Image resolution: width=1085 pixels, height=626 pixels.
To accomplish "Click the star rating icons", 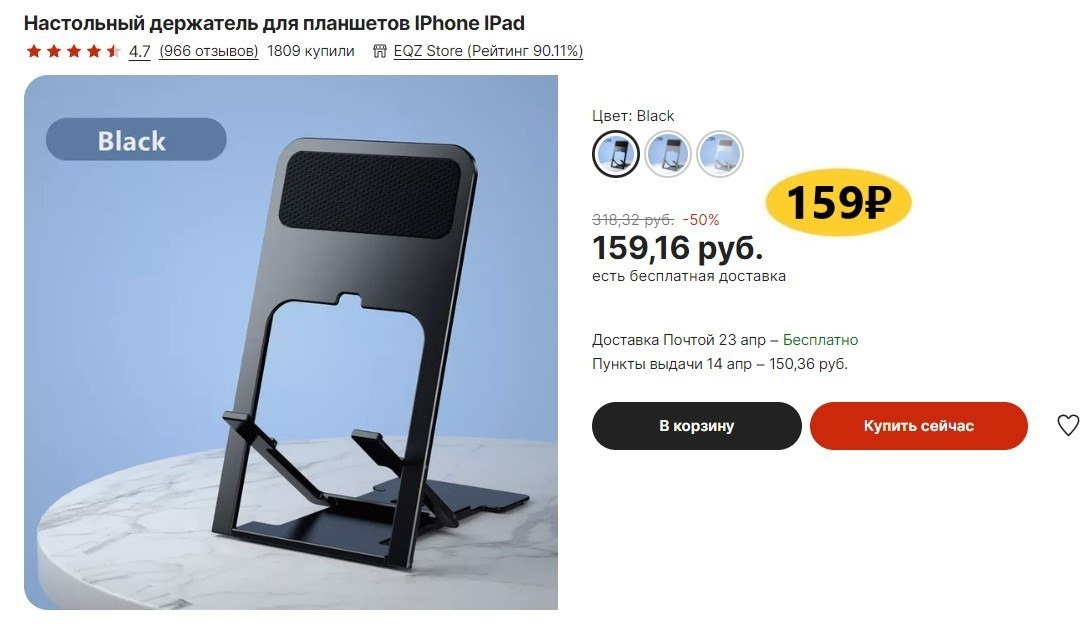I will pos(73,51).
